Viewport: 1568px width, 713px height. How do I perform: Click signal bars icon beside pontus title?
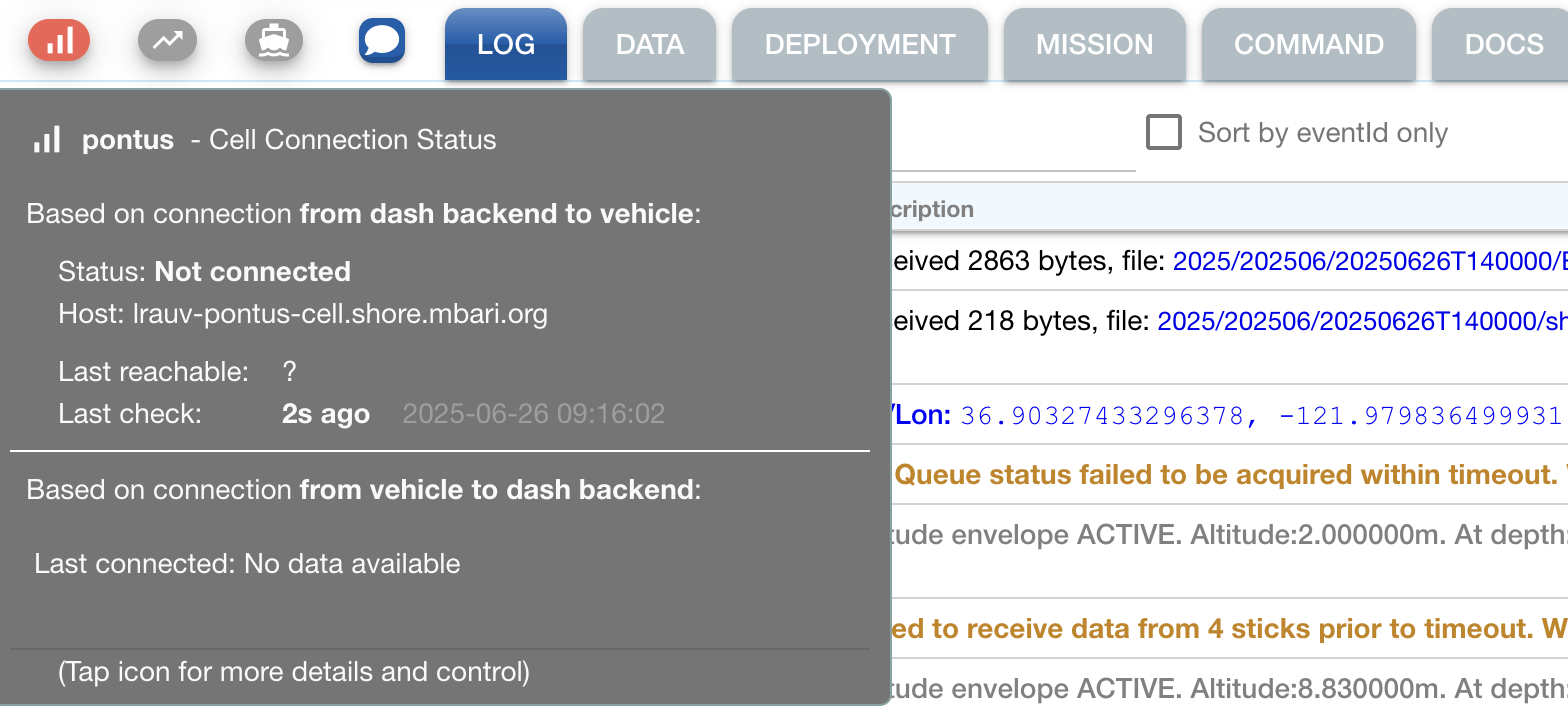47,140
